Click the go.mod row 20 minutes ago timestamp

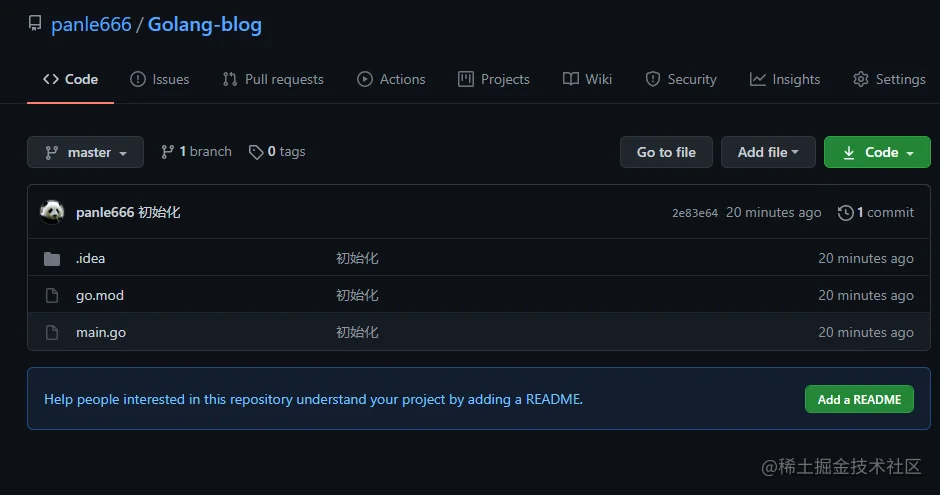pyautogui.click(x=866, y=295)
